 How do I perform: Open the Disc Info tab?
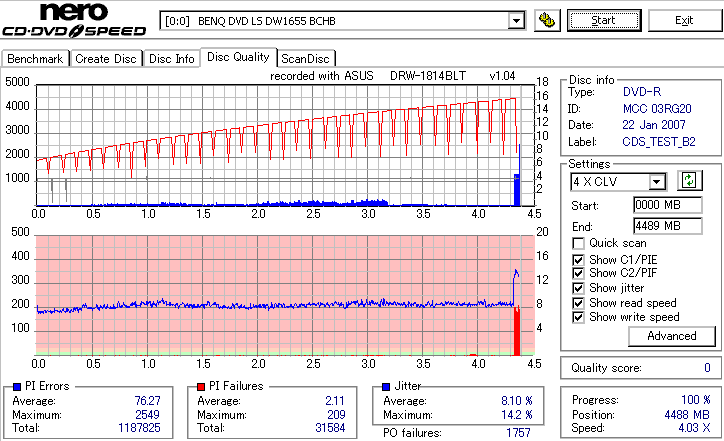pyautogui.click(x=171, y=59)
